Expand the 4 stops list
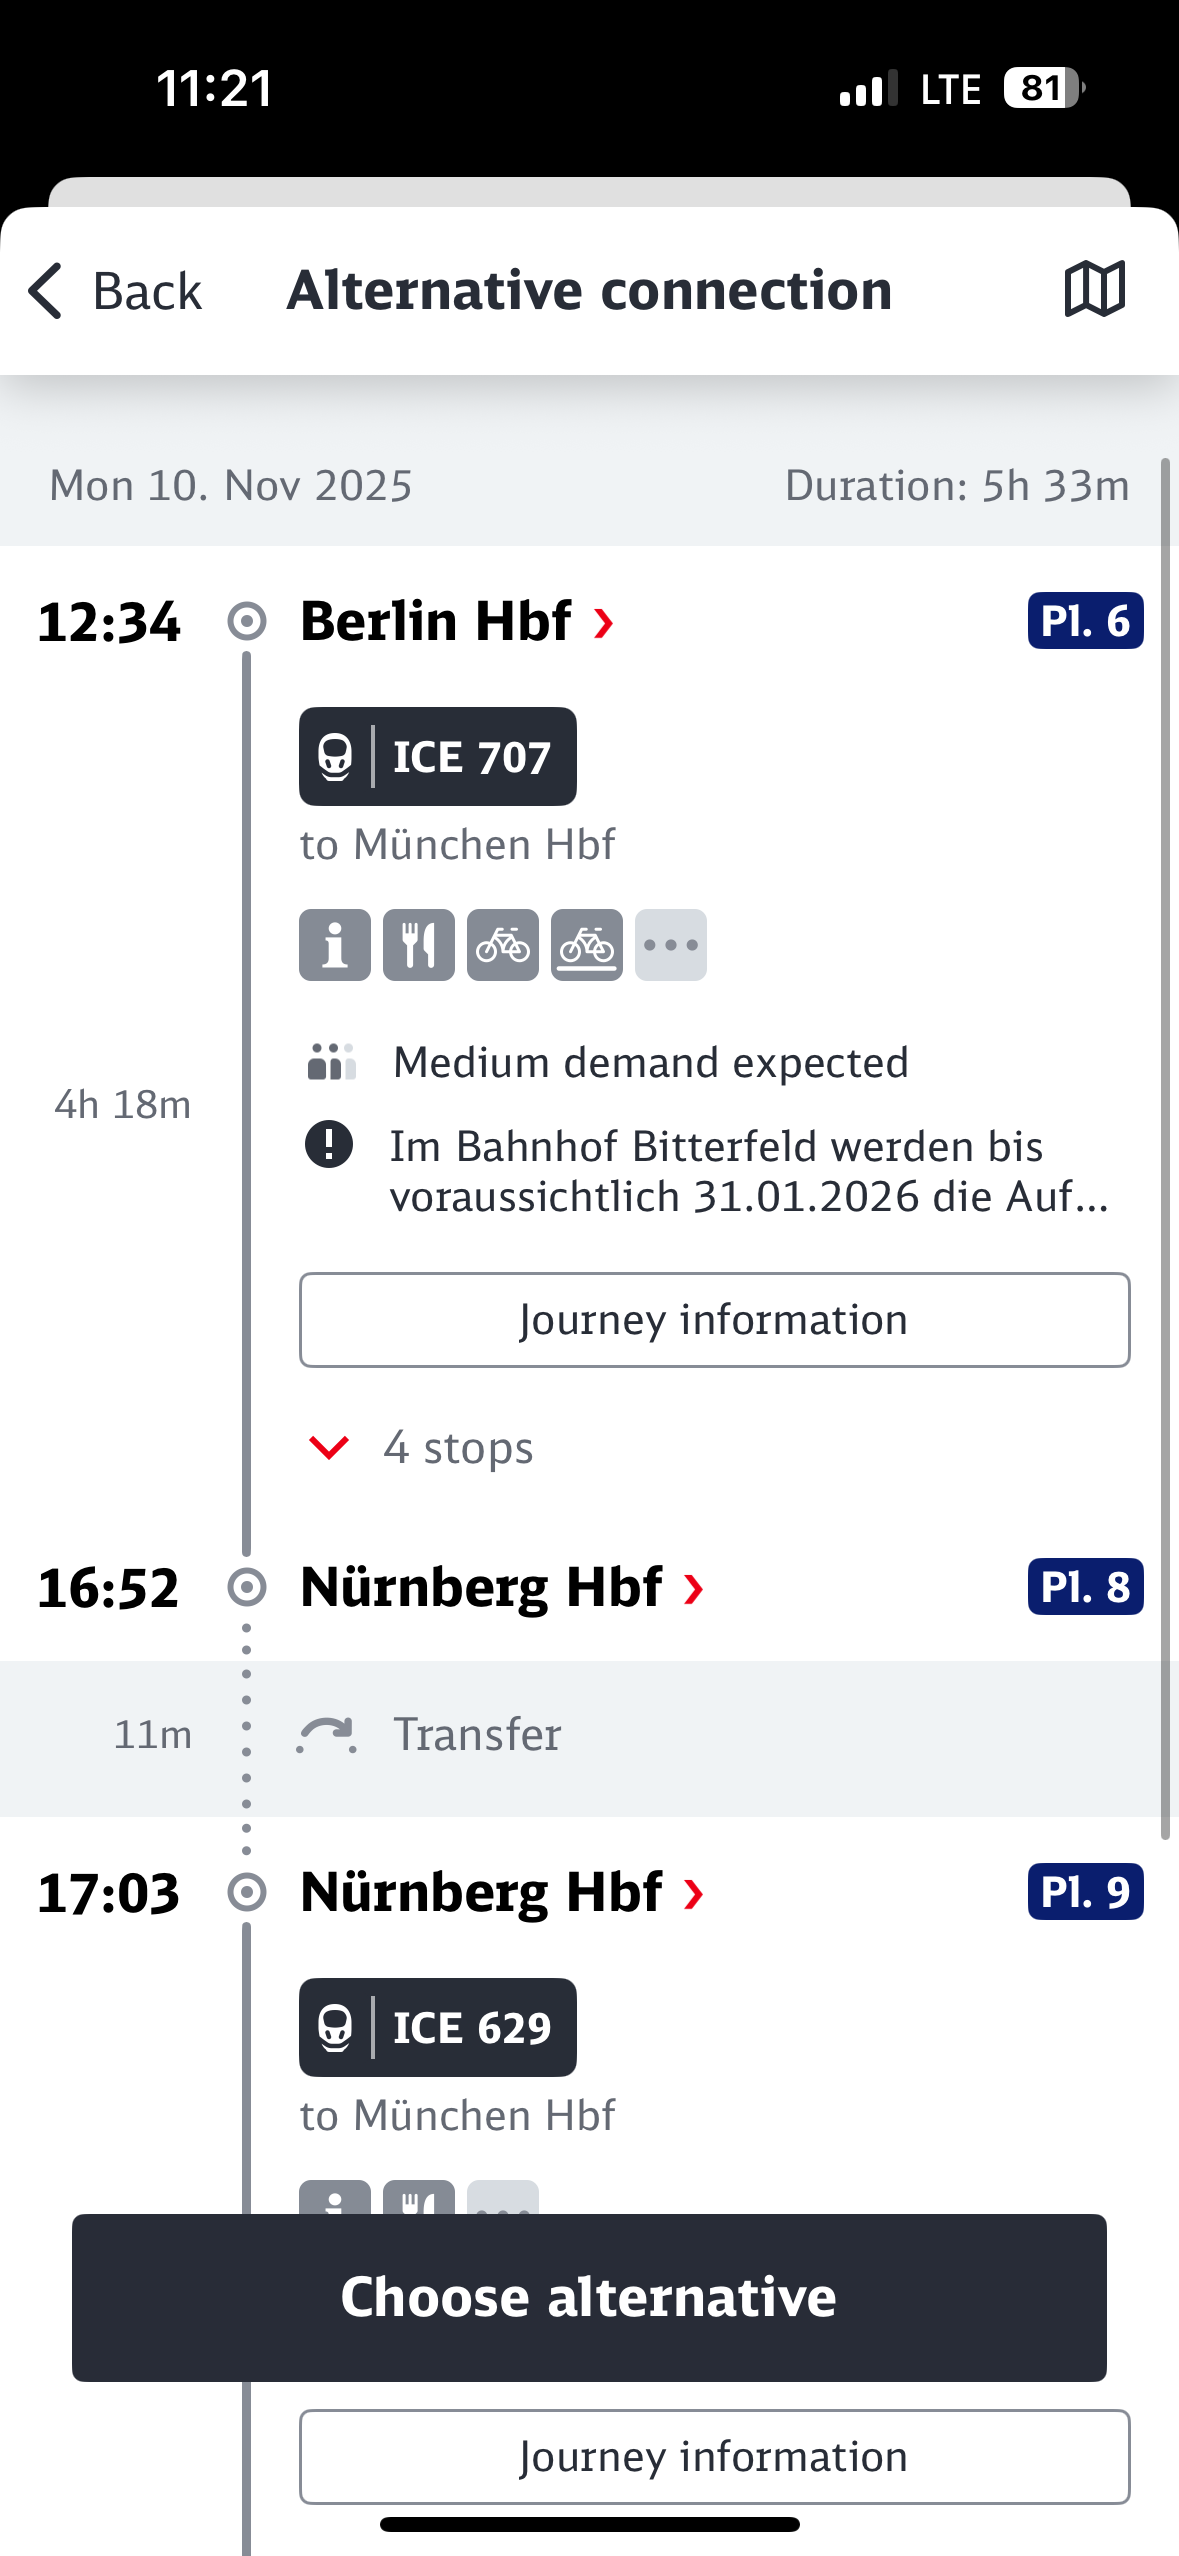Screen dimensions: 1179x2556 (420, 1447)
